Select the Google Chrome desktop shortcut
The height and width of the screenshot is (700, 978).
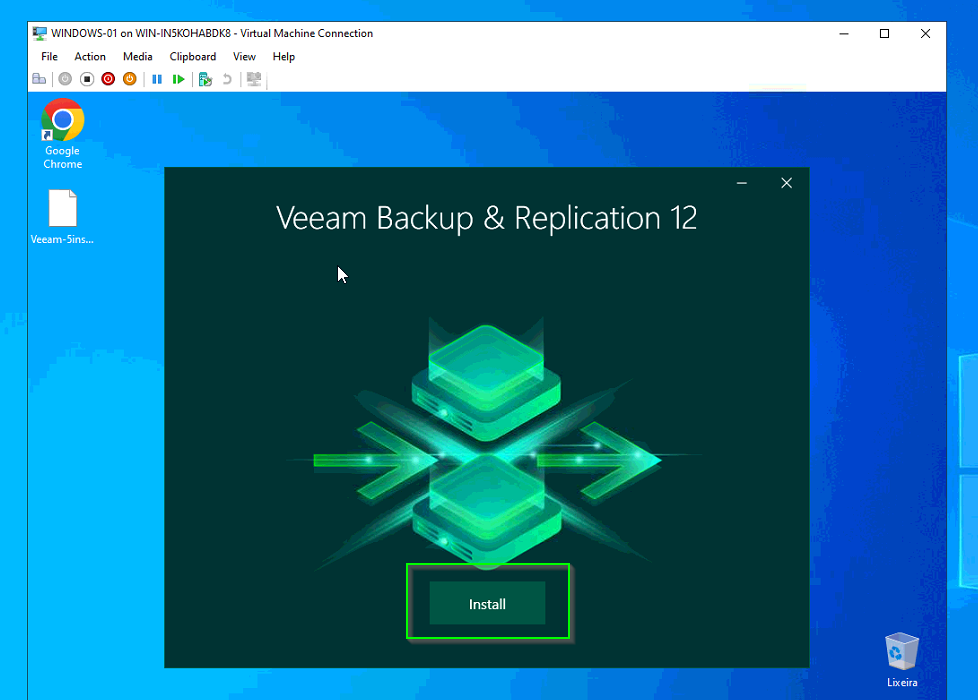tap(62, 134)
